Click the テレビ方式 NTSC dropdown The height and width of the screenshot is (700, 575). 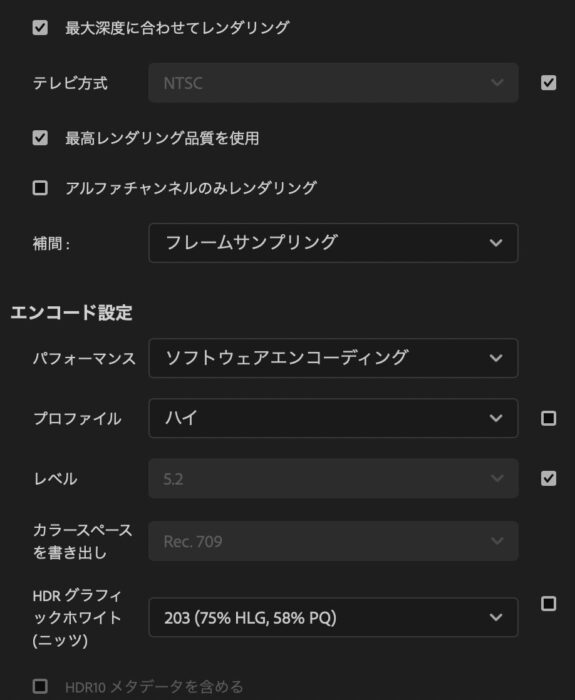click(x=333, y=83)
